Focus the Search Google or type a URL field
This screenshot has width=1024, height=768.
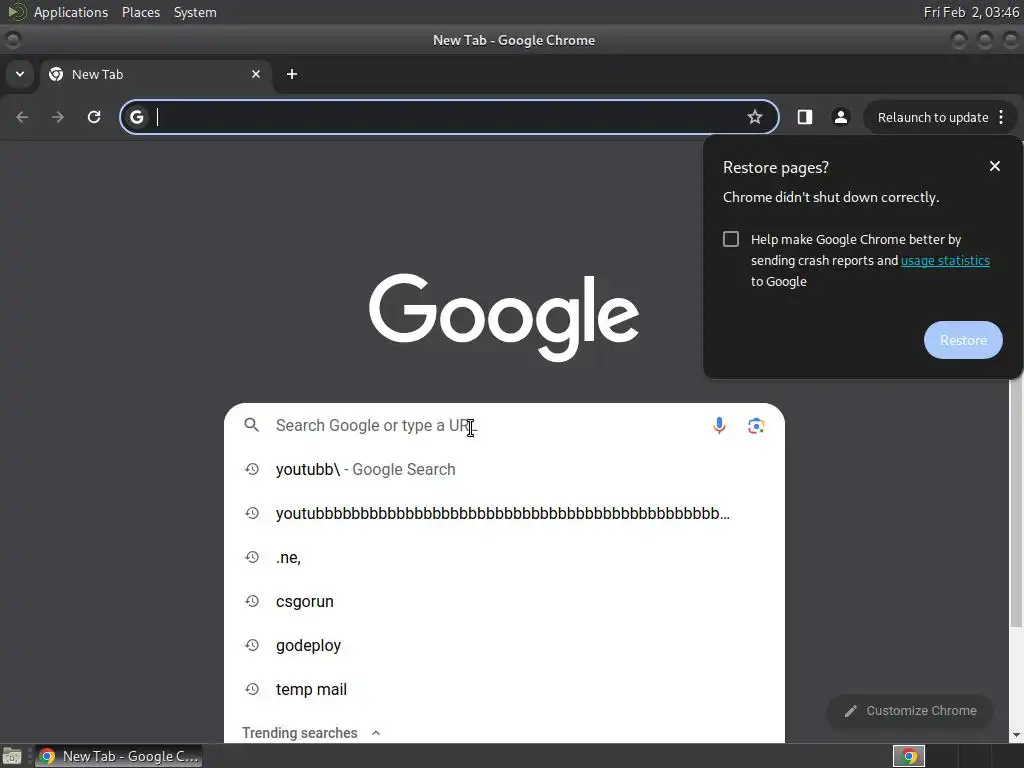tap(504, 425)
